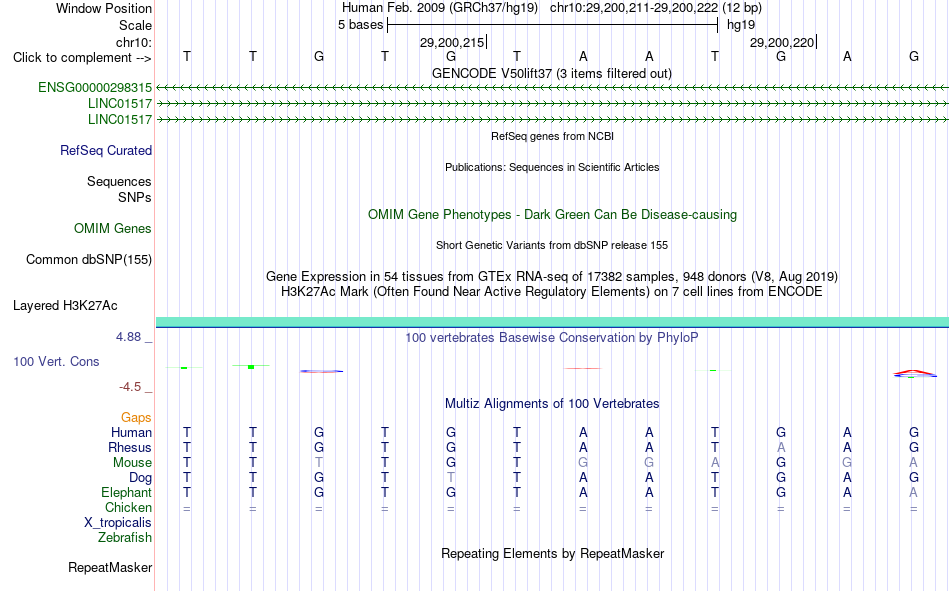Click 'Multiz Alignments of 100 Vertebrates' title
The image size is (950, 591).
pos(552,404)
